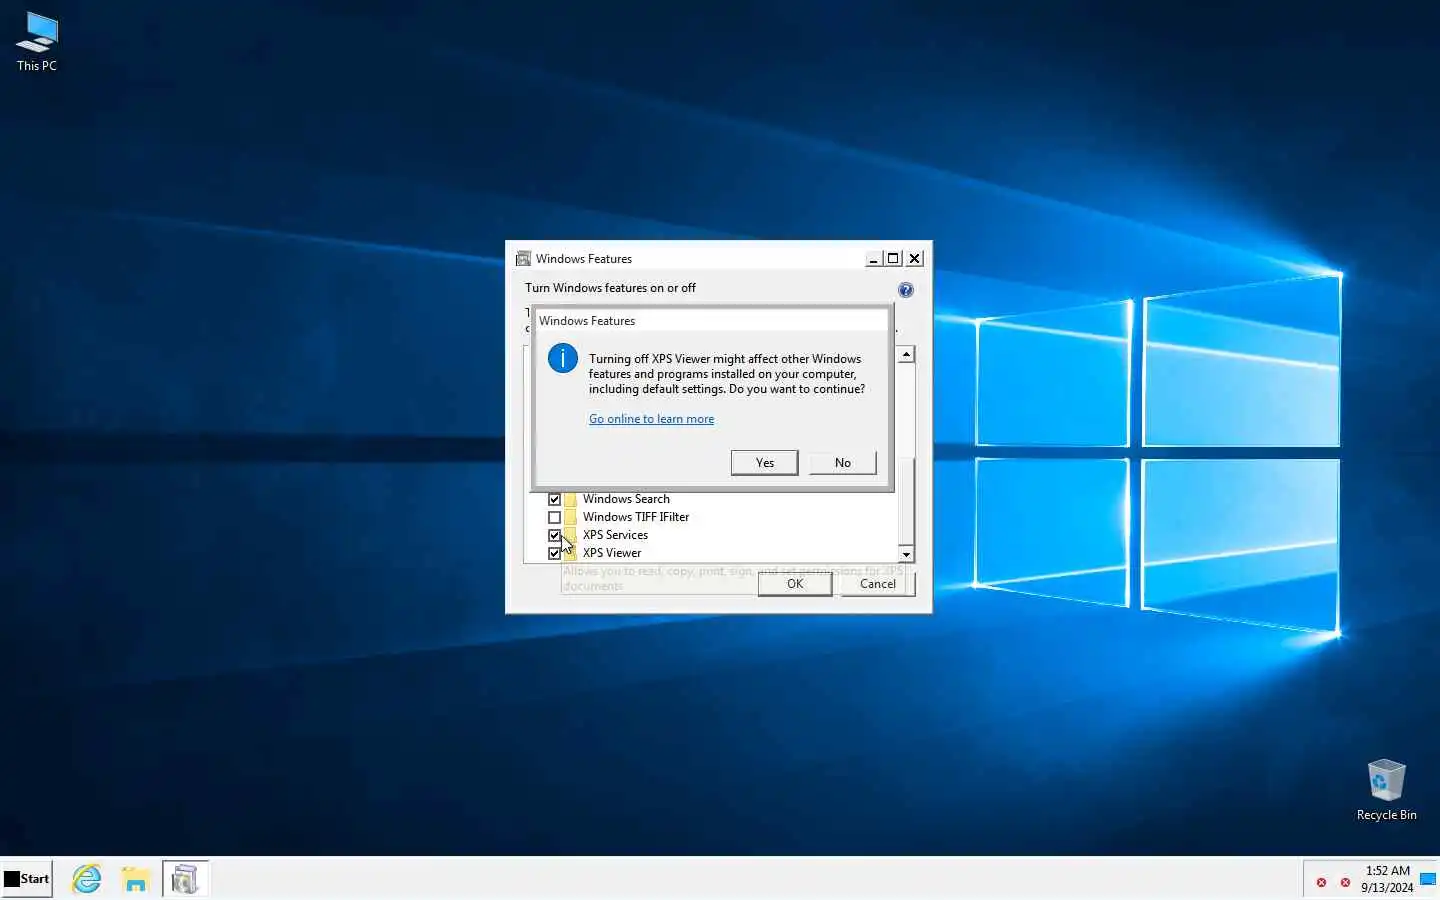The width and height of the screenshot is (1440, 900).
Task: Click the blue information icon in the prompt
Action: (563, 358)
